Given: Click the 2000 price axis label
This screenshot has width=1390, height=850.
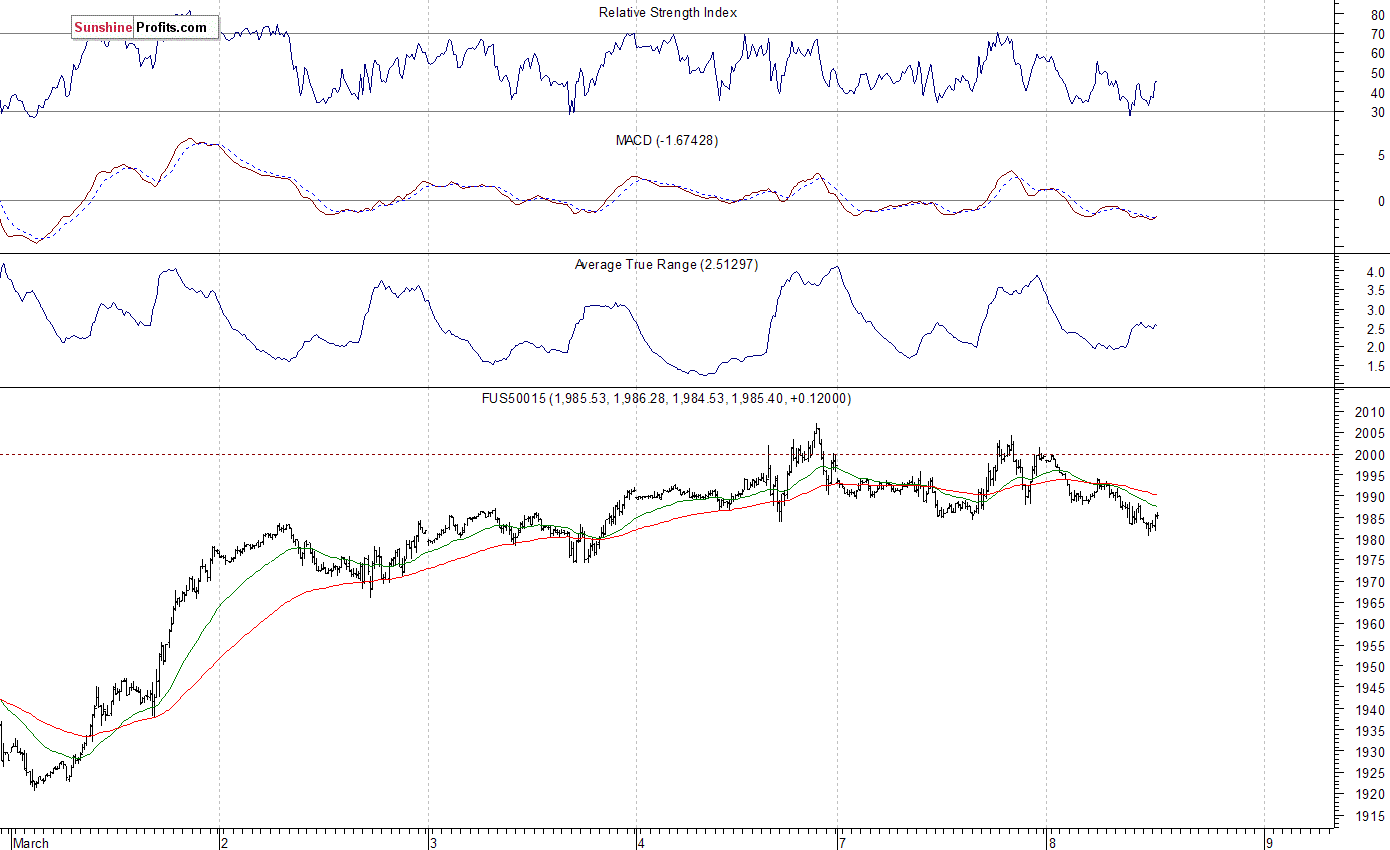Looking at the screenshot, I should [1371, 455].
